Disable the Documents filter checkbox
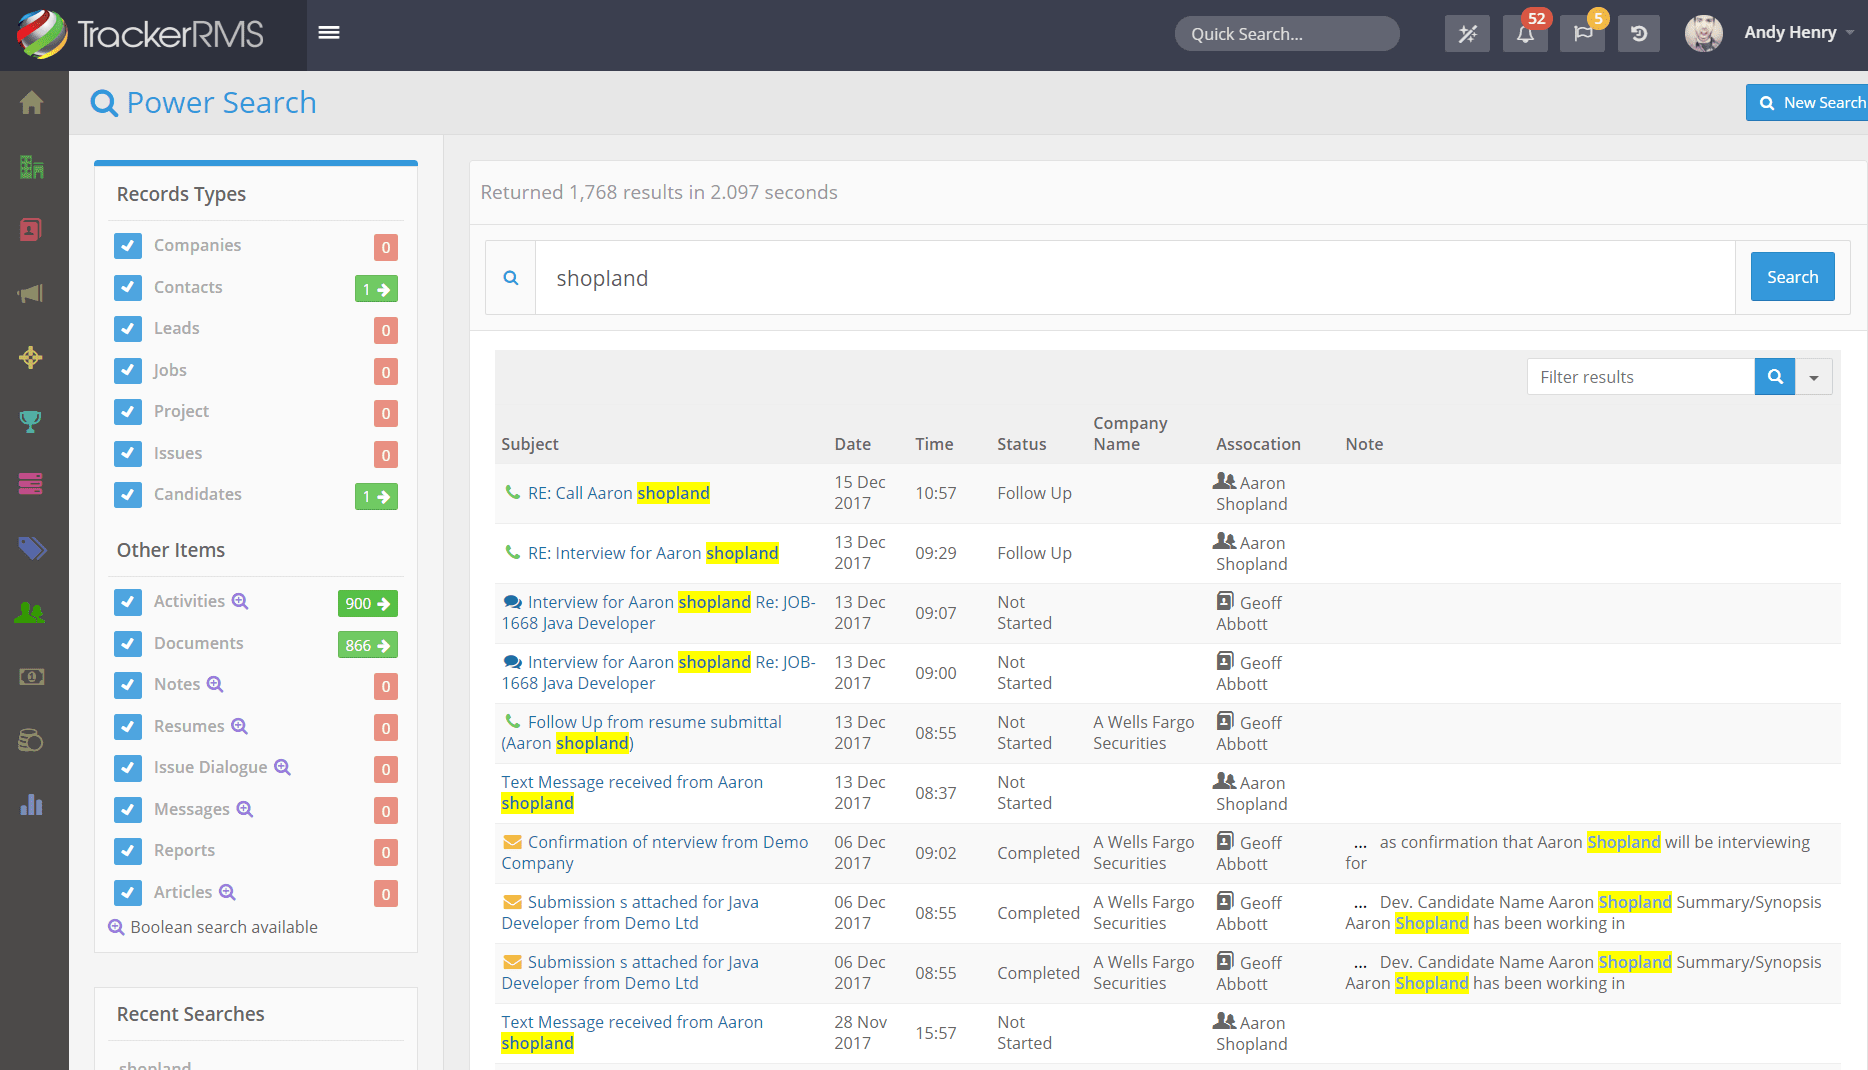 (x=128, y=644)
